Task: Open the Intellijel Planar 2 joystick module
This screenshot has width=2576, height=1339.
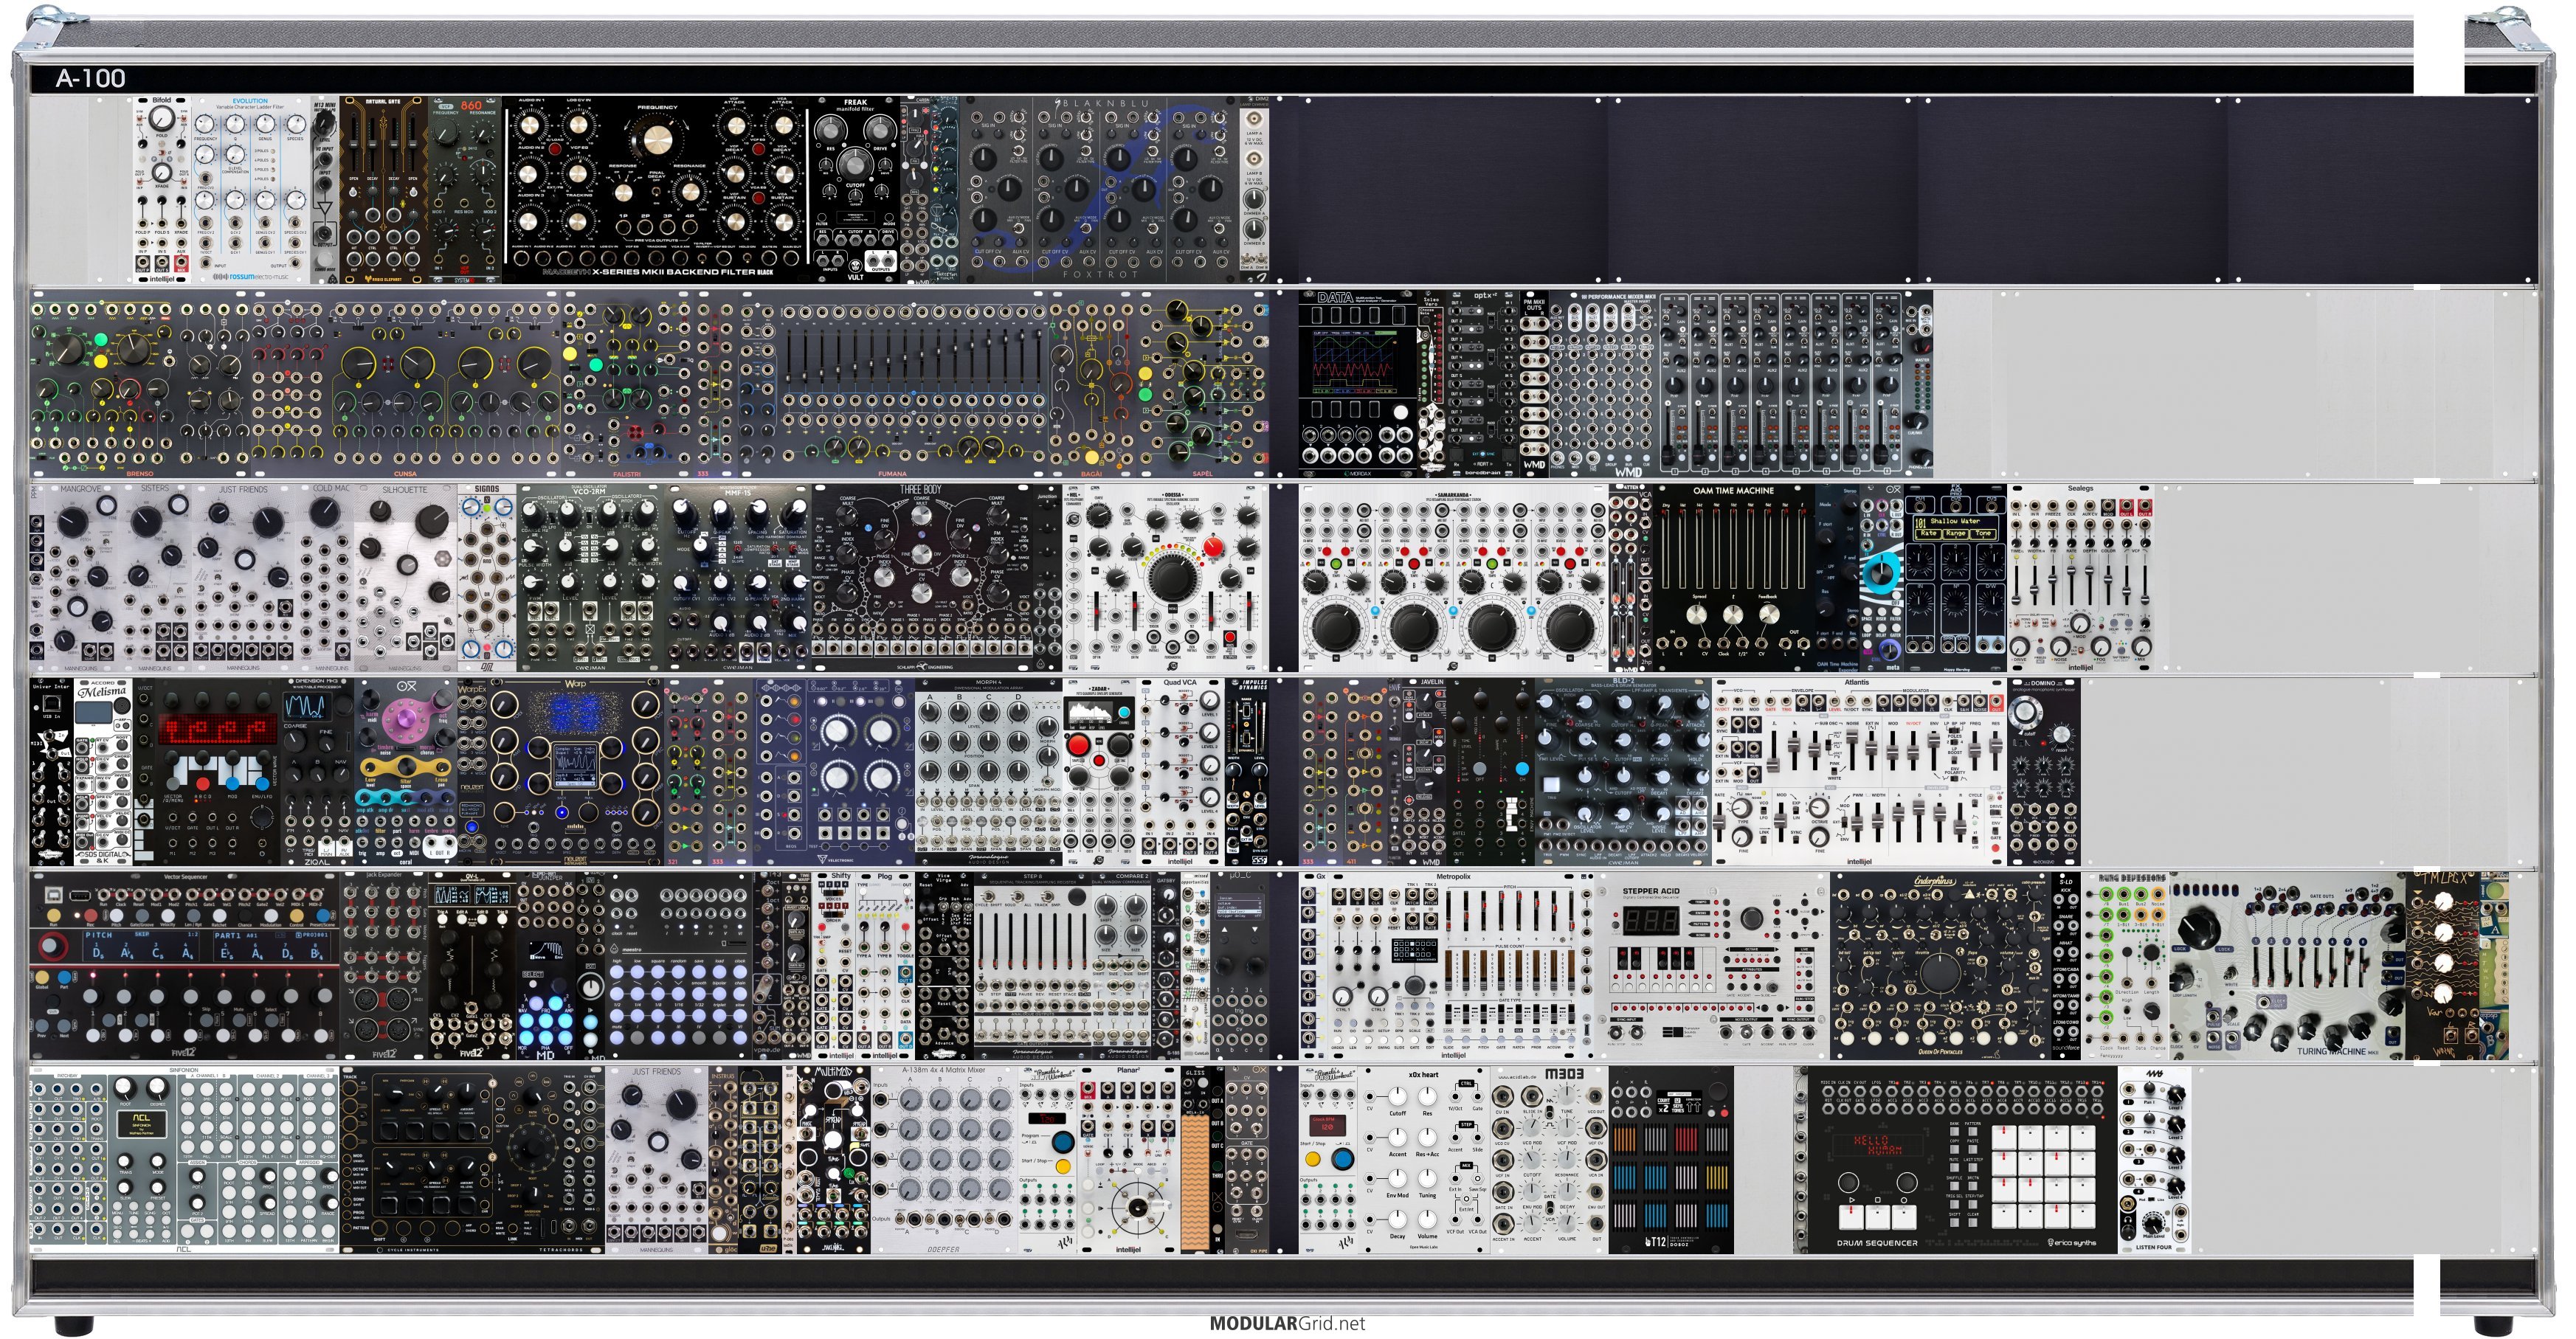Action: (1128, 1161)
